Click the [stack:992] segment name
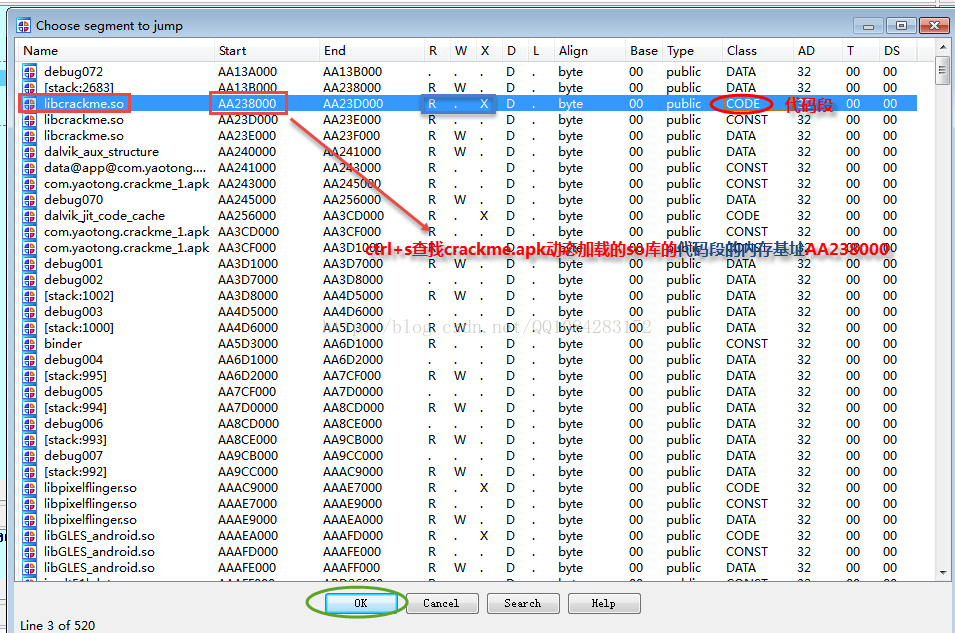The width and height of the screenshot is (955, 633). 75,472
